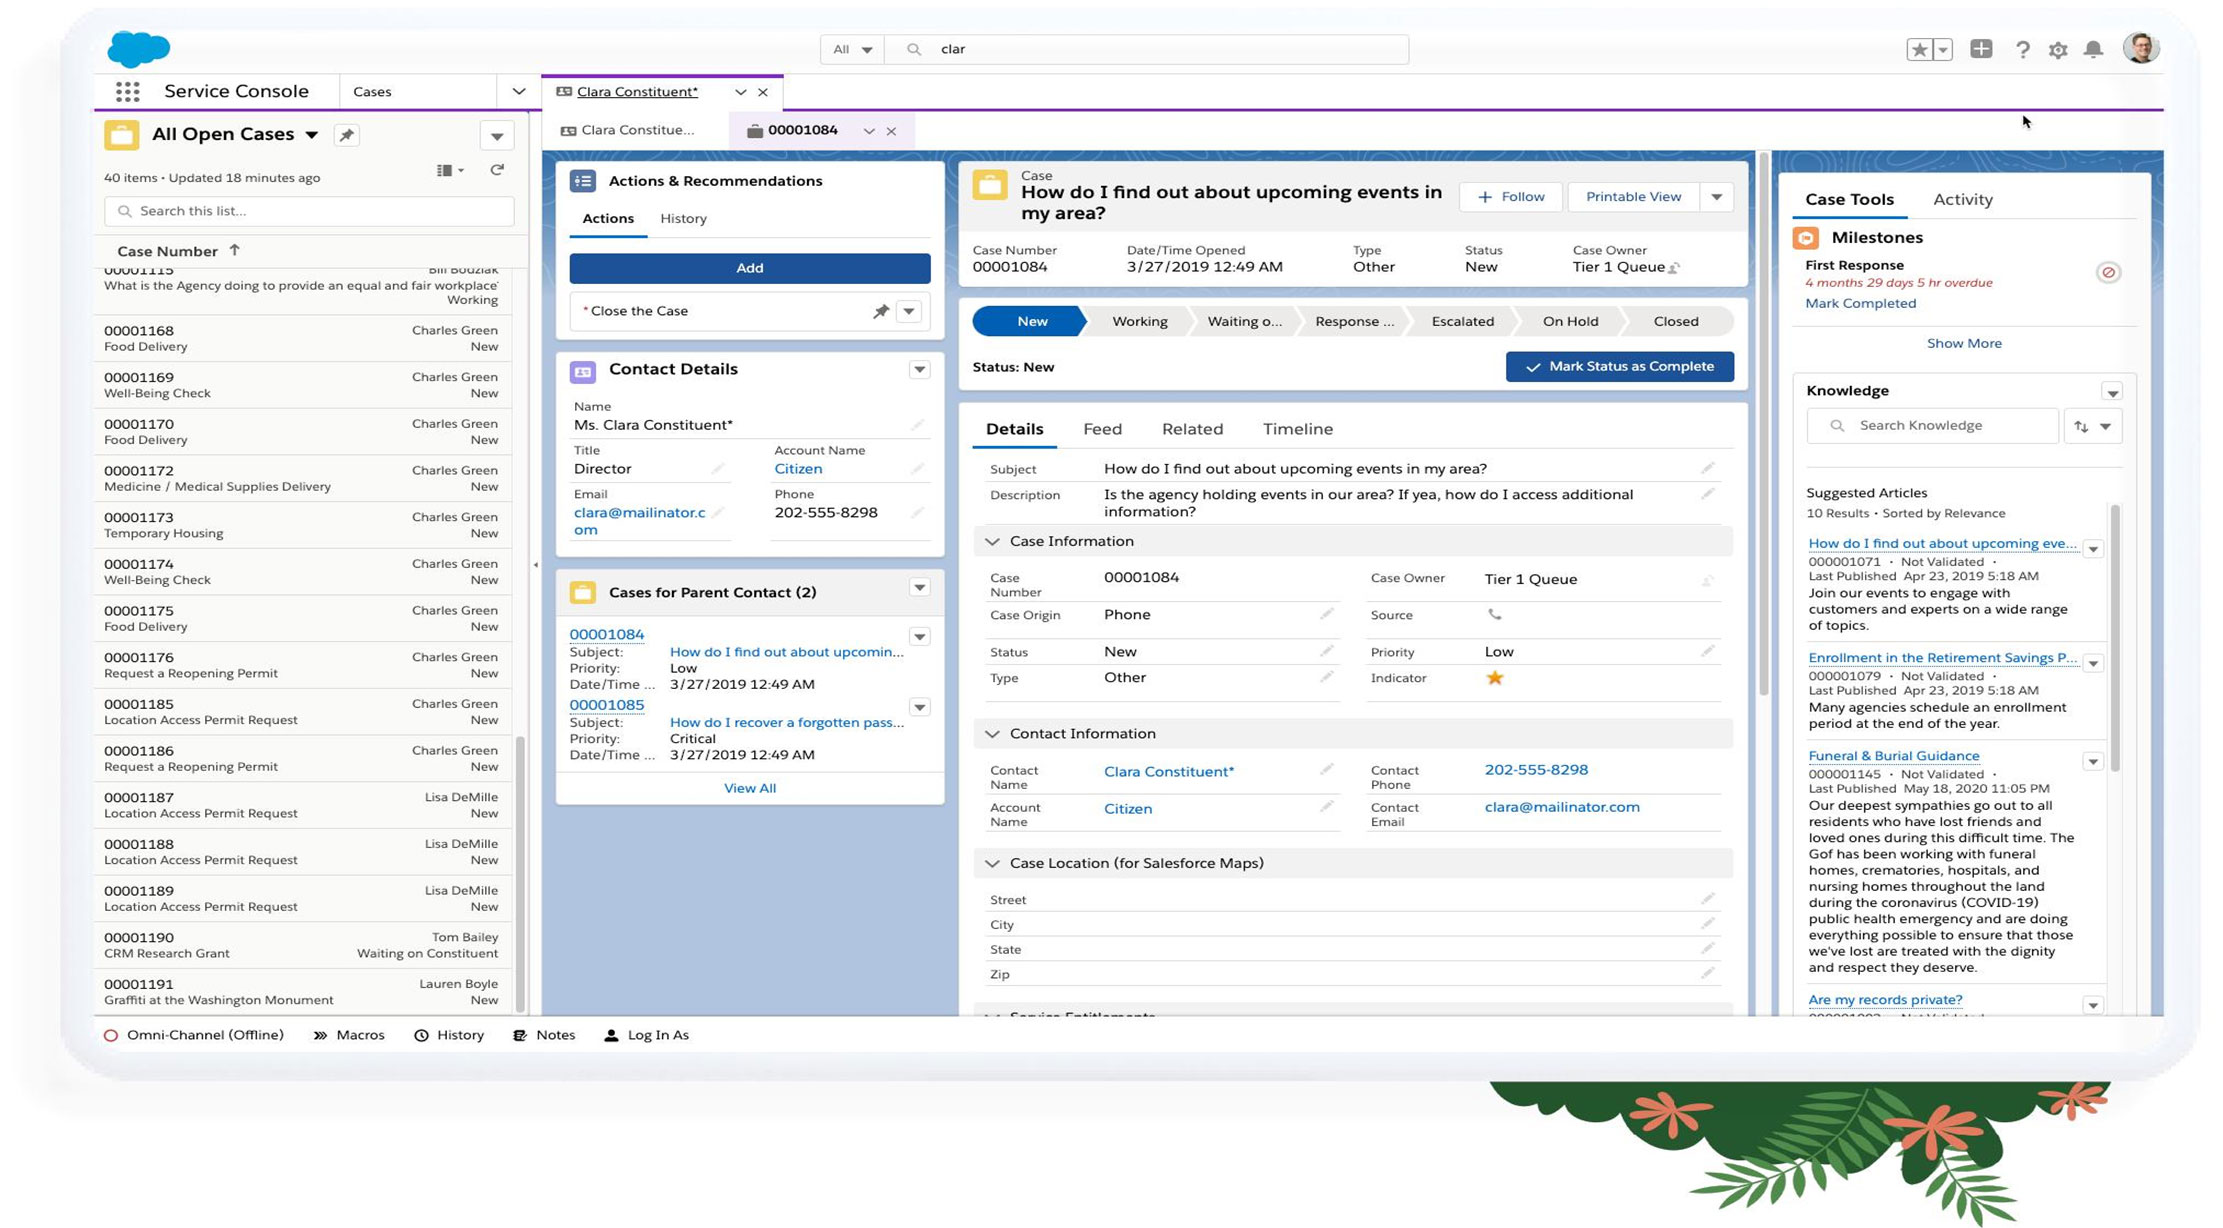
Task: Open list view controls dropdown button
Action: pyautogui.click(x=496, y=136)
